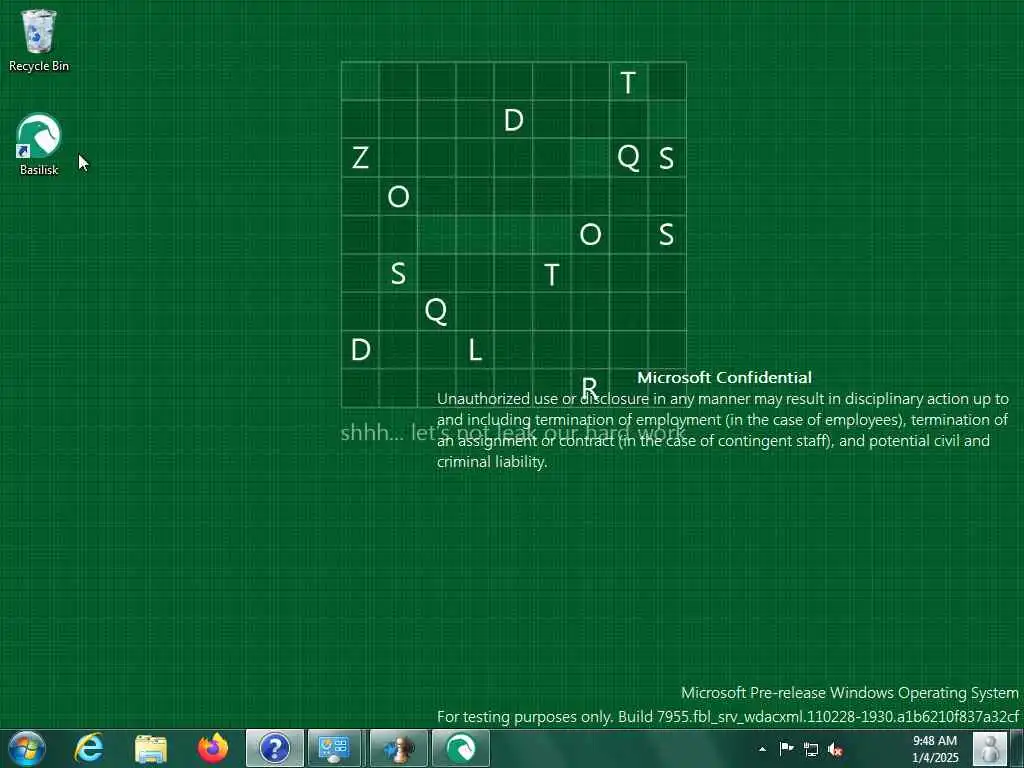The height and width of the screenshot is (768, 1024).
Task: Click the L tile in the letter grid
Action: click(x=475, y=350)
